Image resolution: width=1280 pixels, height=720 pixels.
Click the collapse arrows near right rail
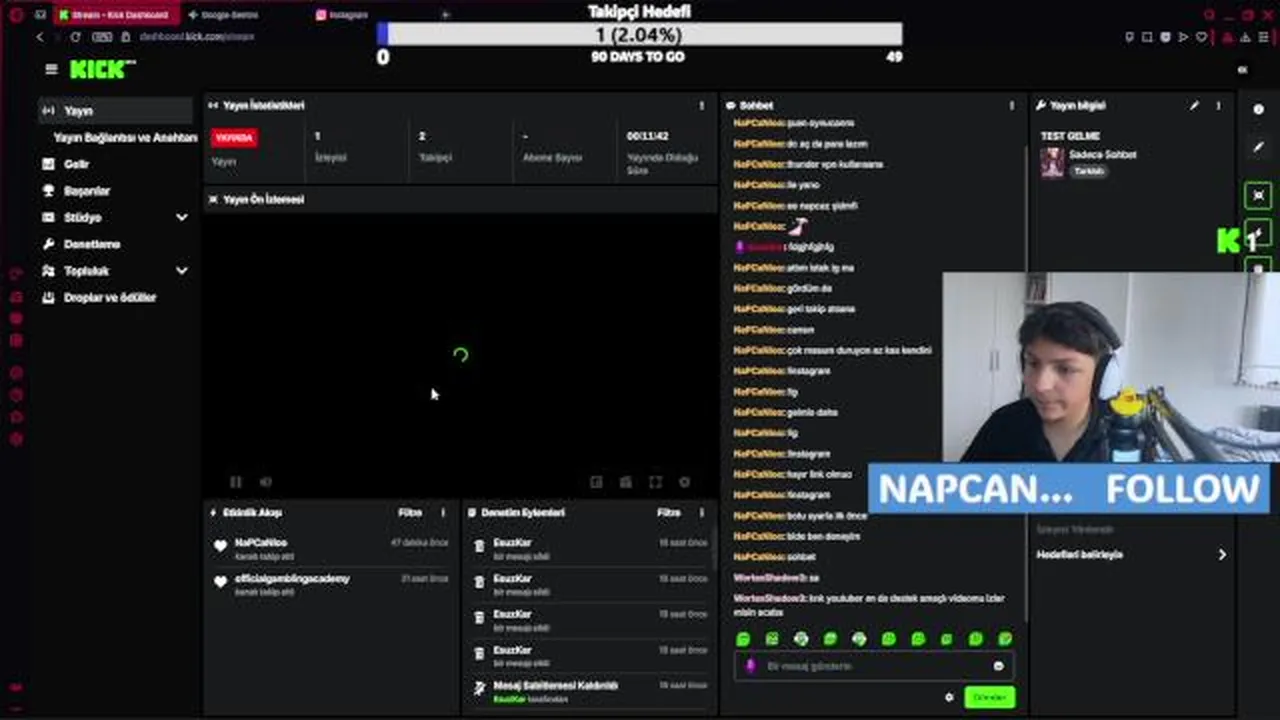pos(1242,70)
